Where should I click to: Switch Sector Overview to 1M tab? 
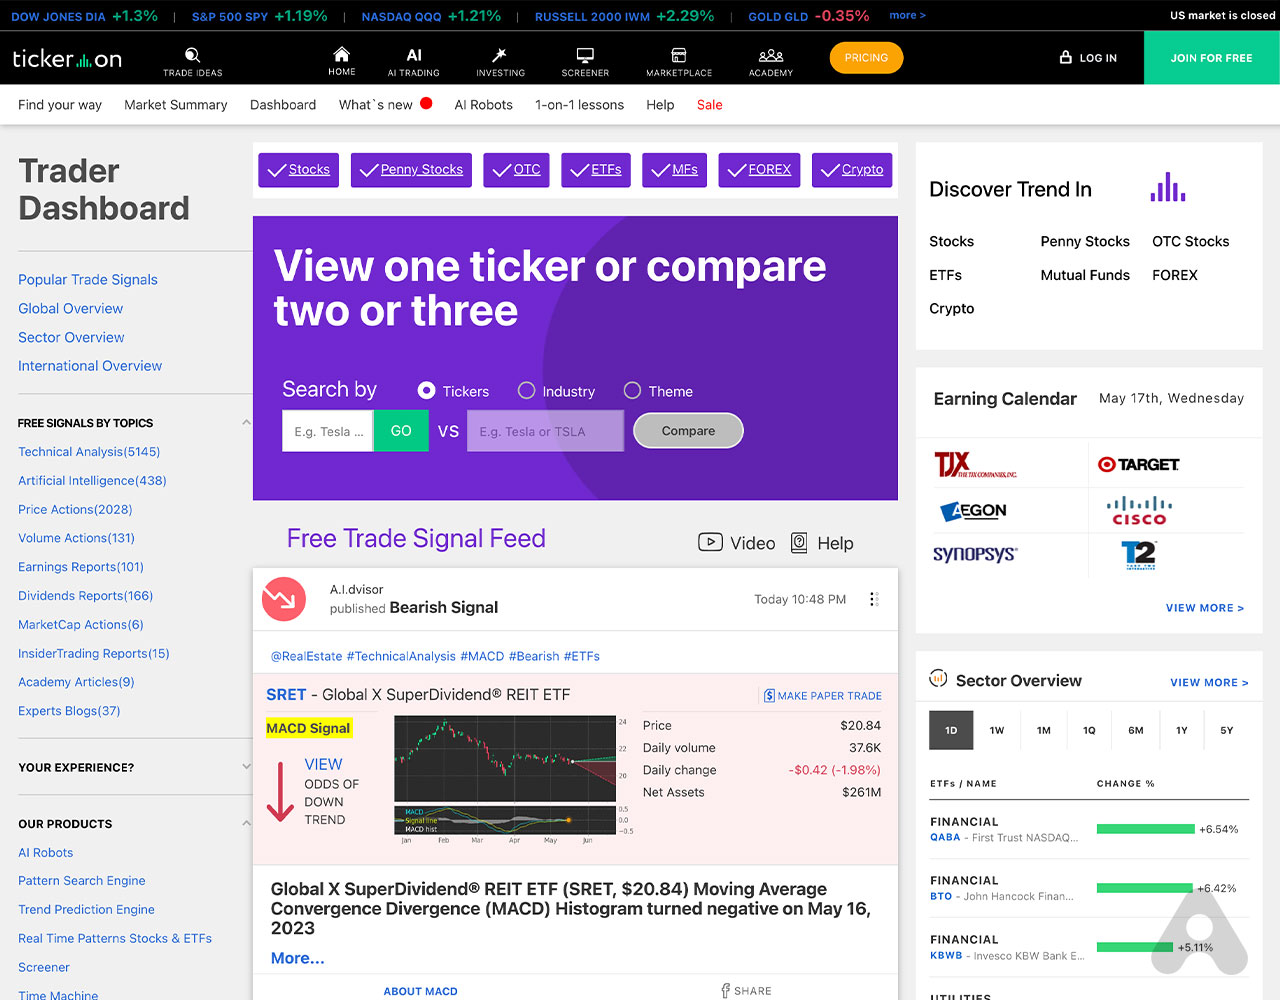pyautogui.click(x=1043, y=730)
